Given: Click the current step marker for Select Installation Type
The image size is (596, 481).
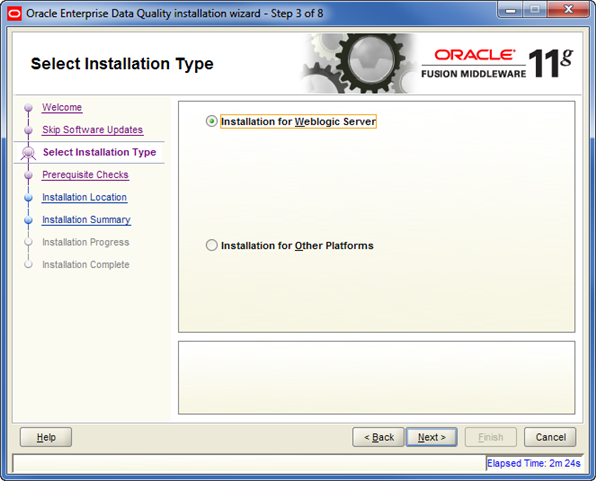Looking at the screenshot, I should point(28,152).
